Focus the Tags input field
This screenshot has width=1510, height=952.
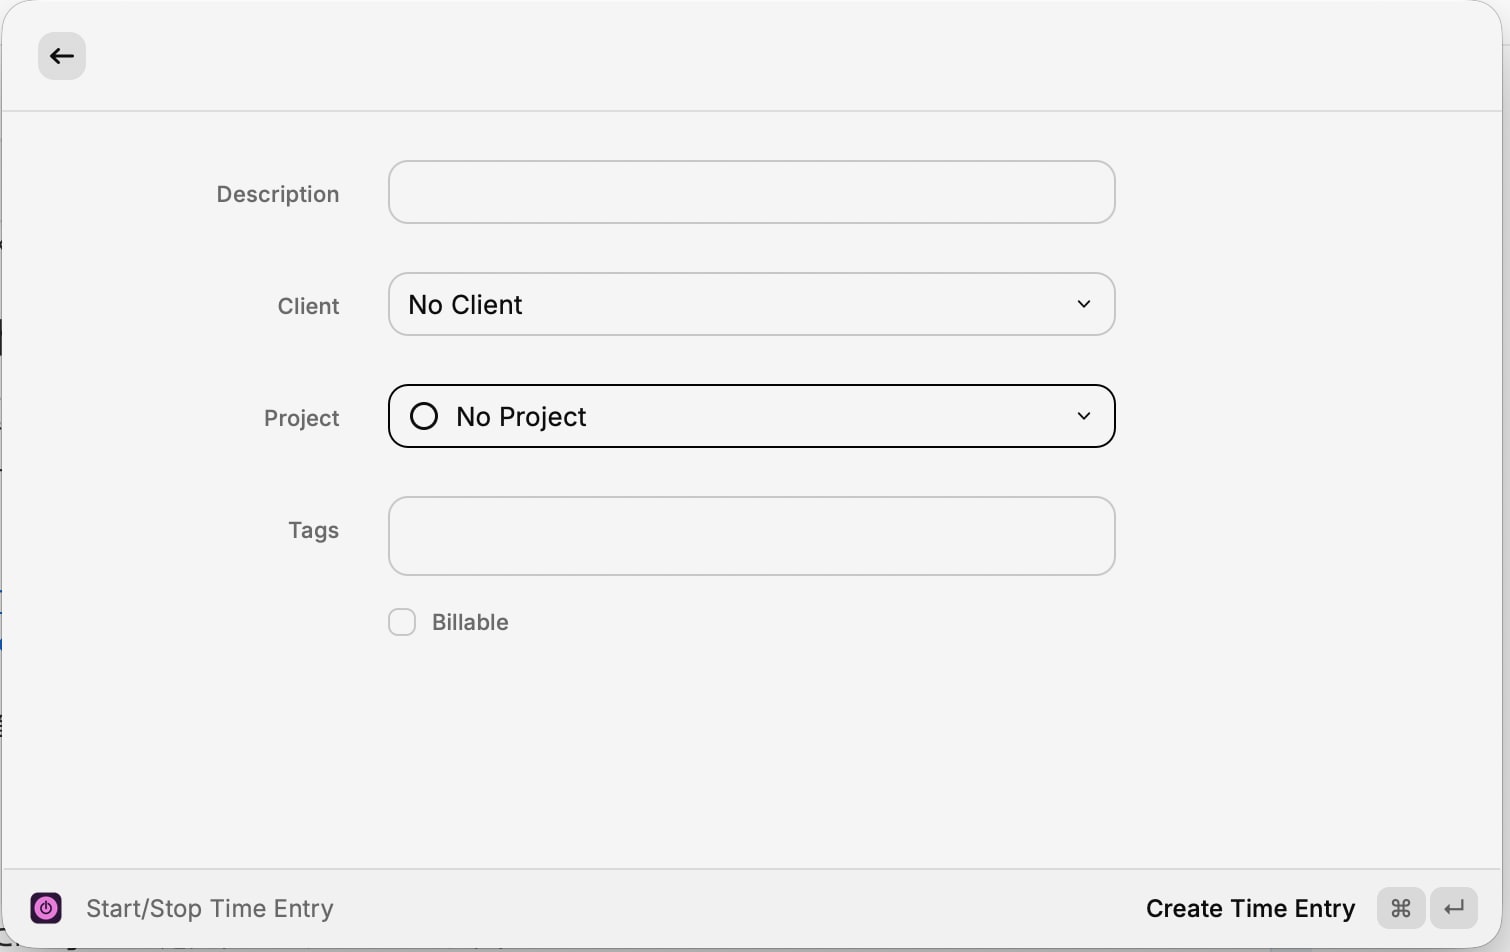click(752, 536)
